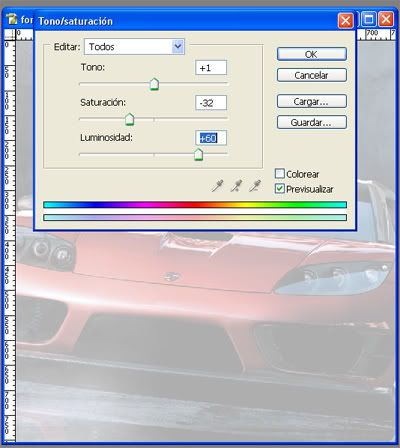Click the Tono value field

pos(211,68)
